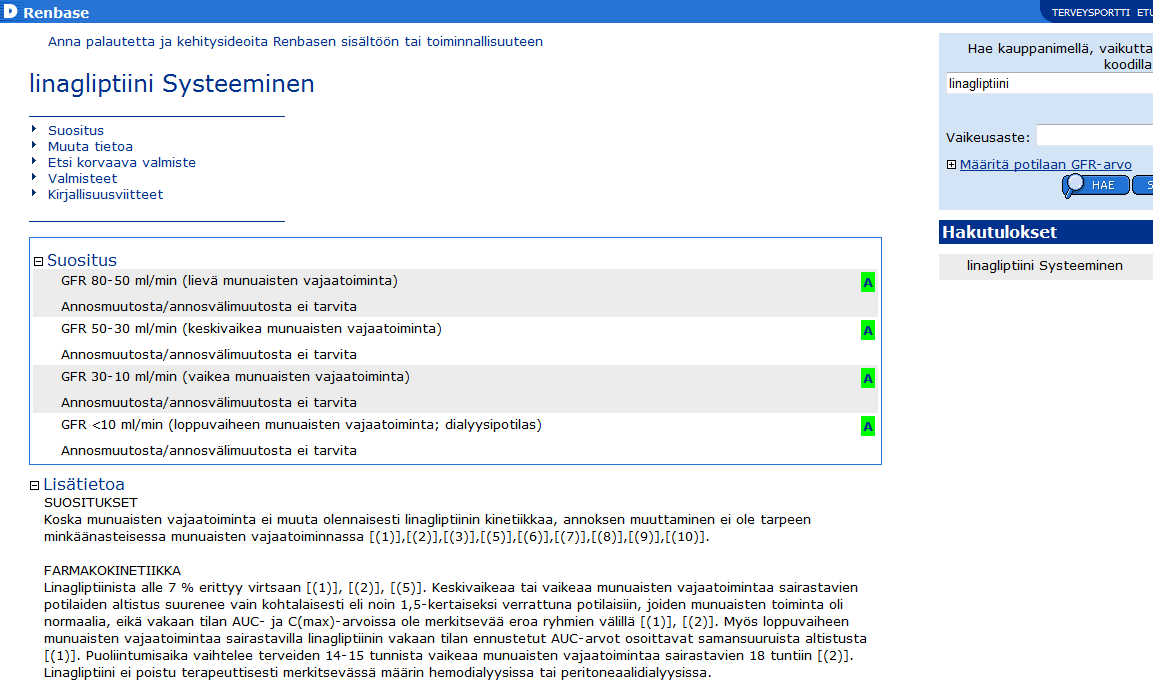
Task: Select the GFR <10 ml/min dialysis row text
Action: click(301, 425)
